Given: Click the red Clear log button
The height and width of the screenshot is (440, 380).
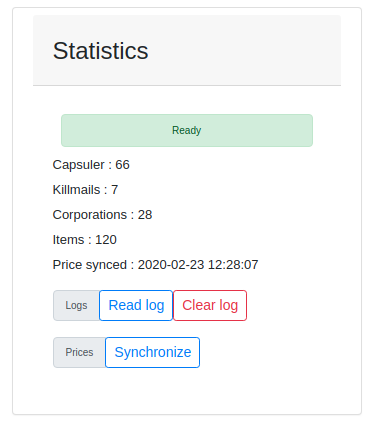Looking at the screenshot, I should pos(210,305).
